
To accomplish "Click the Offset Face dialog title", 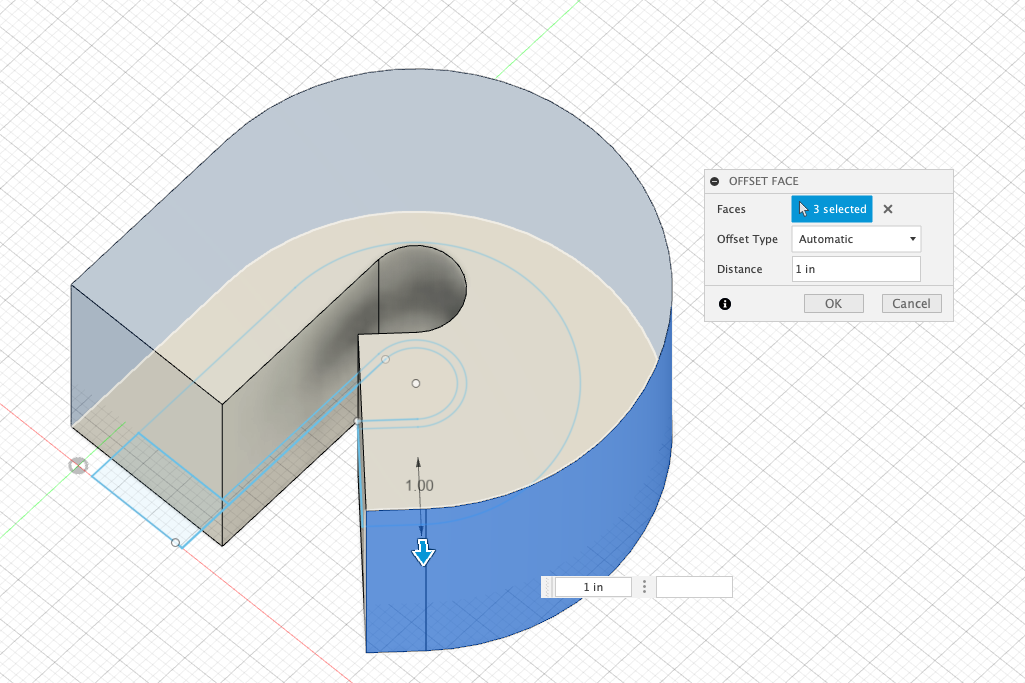I will (764, 182).
